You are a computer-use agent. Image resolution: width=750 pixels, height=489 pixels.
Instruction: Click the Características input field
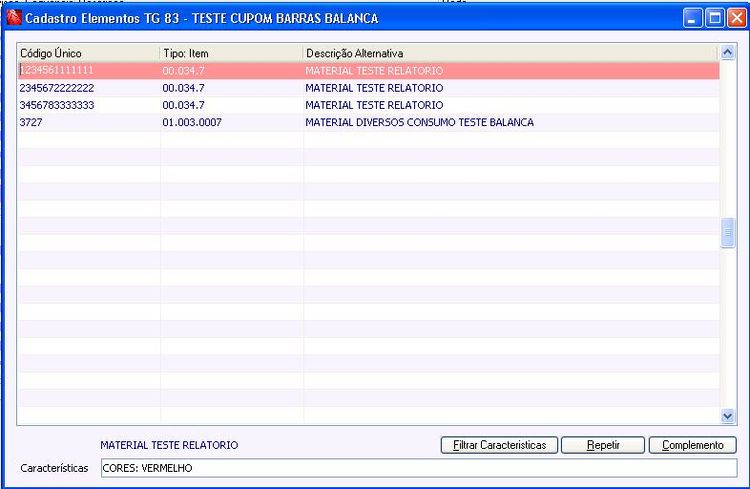pyautogui.click(x=419, y=468)
